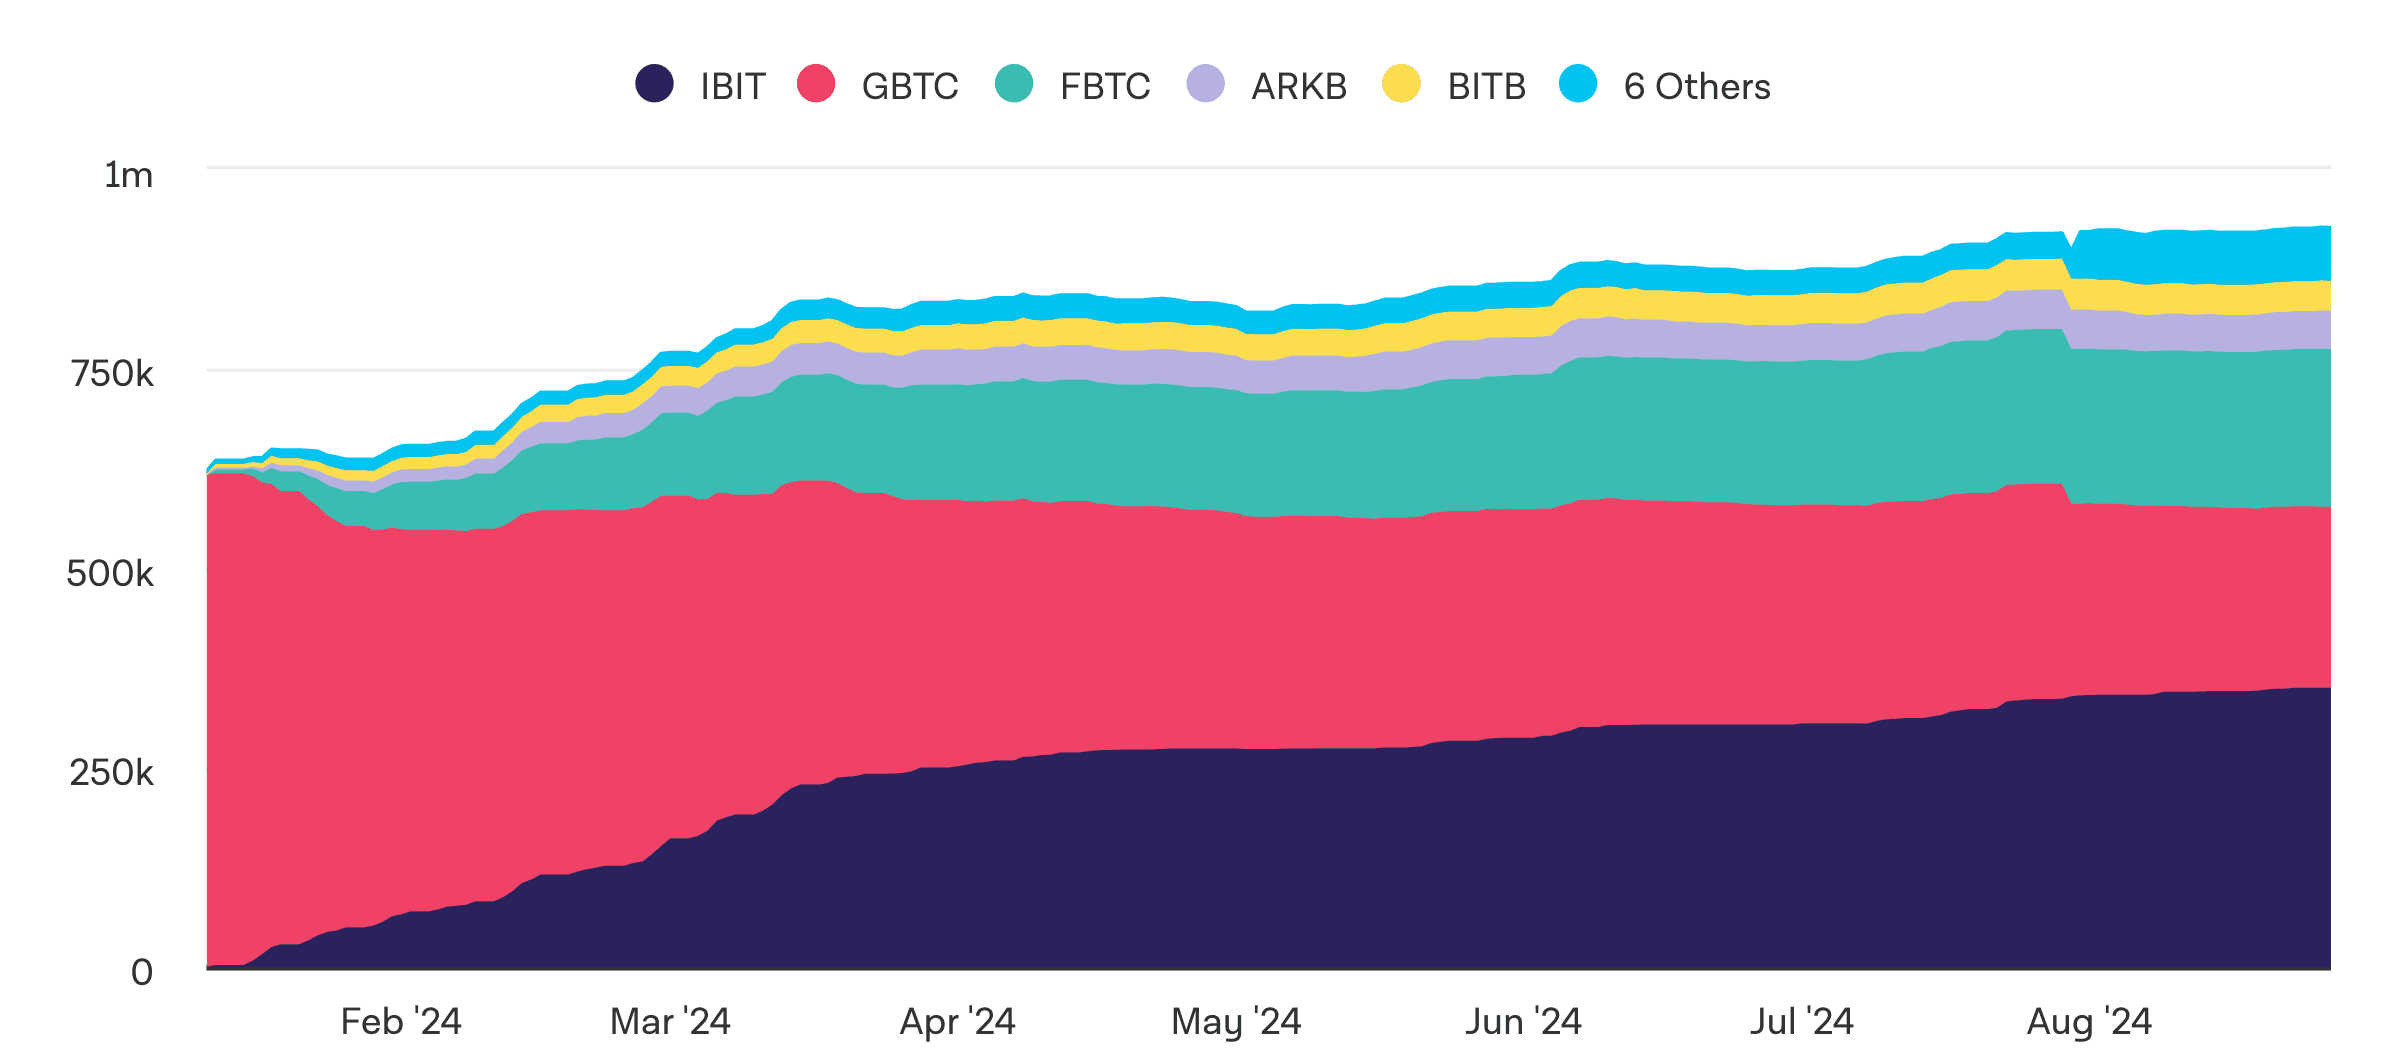
Task: Click the ARKB lavender legend dot
Action: point(1206,83)
